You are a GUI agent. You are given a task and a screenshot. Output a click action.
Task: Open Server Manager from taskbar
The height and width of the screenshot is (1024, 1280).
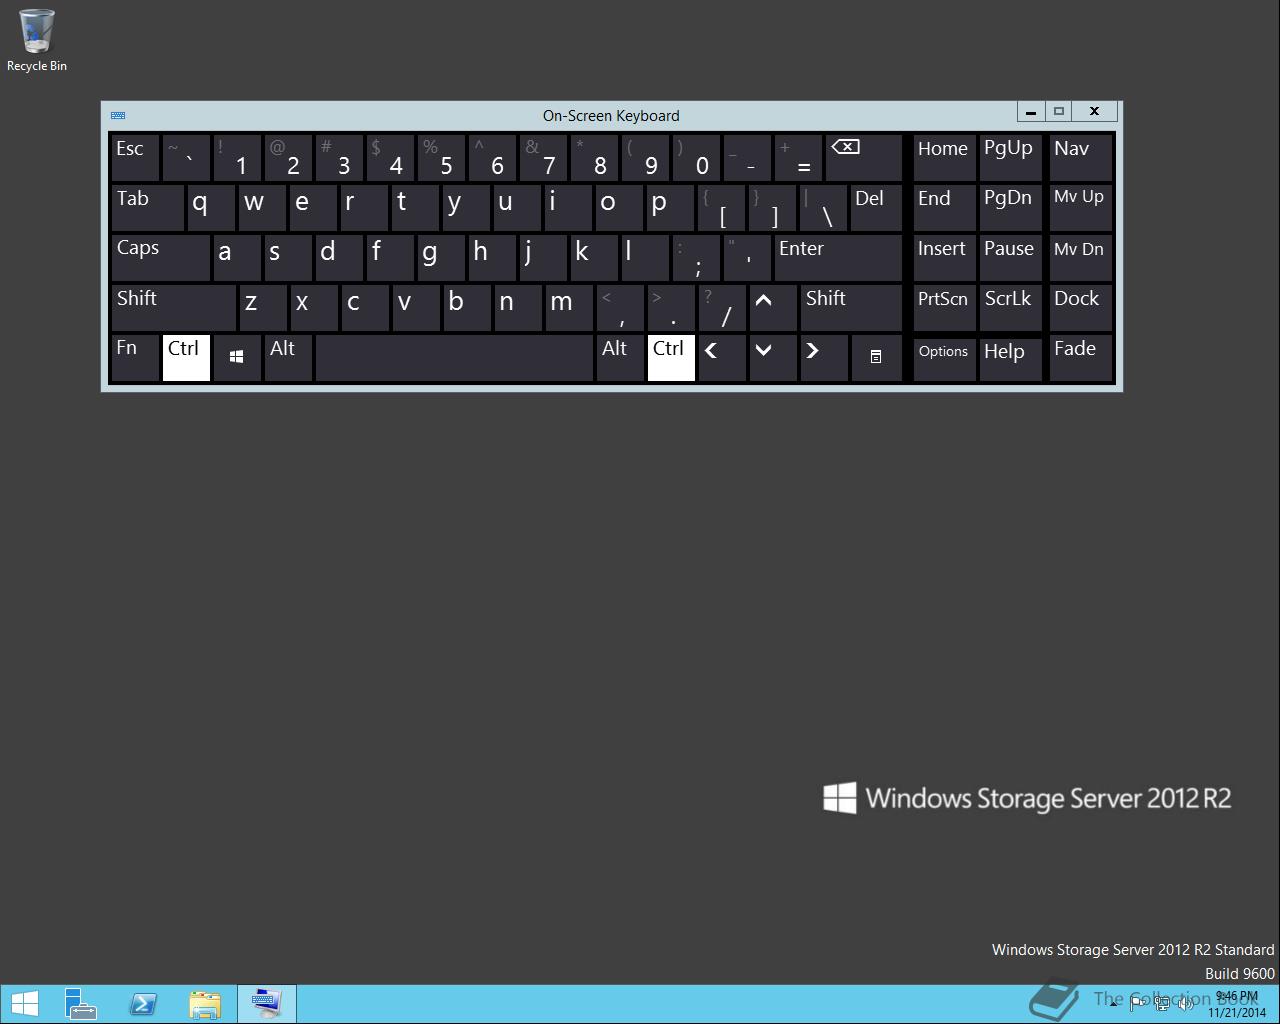click(x=80, y=1004)
